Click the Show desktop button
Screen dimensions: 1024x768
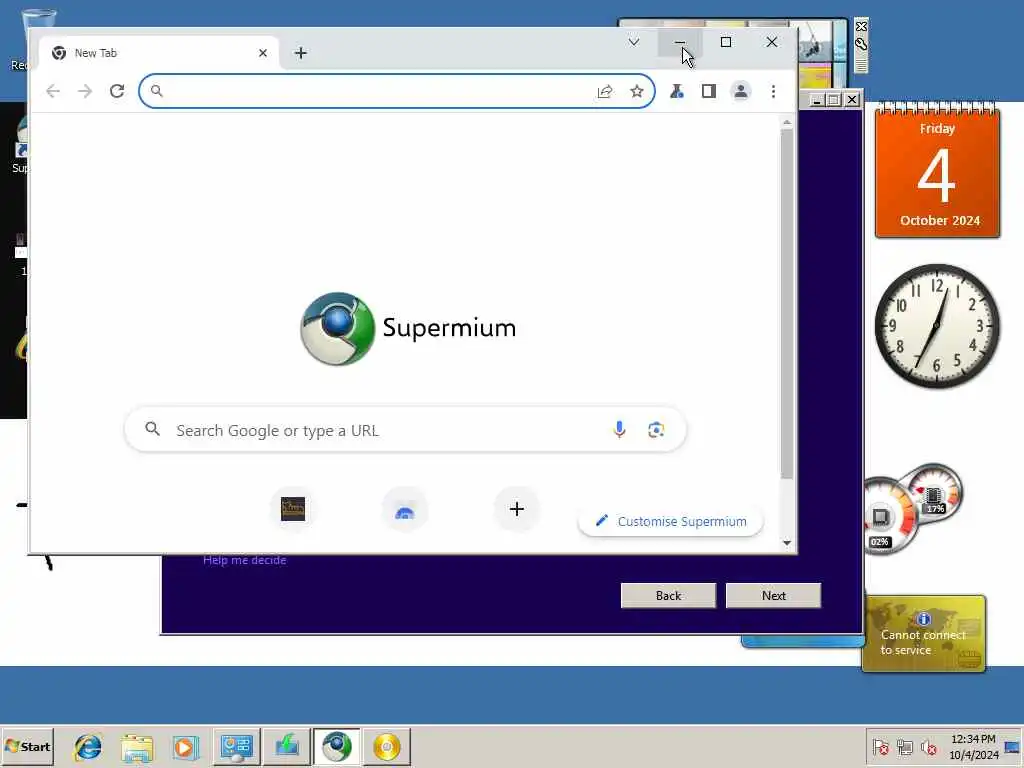(x=1013, y=746)
